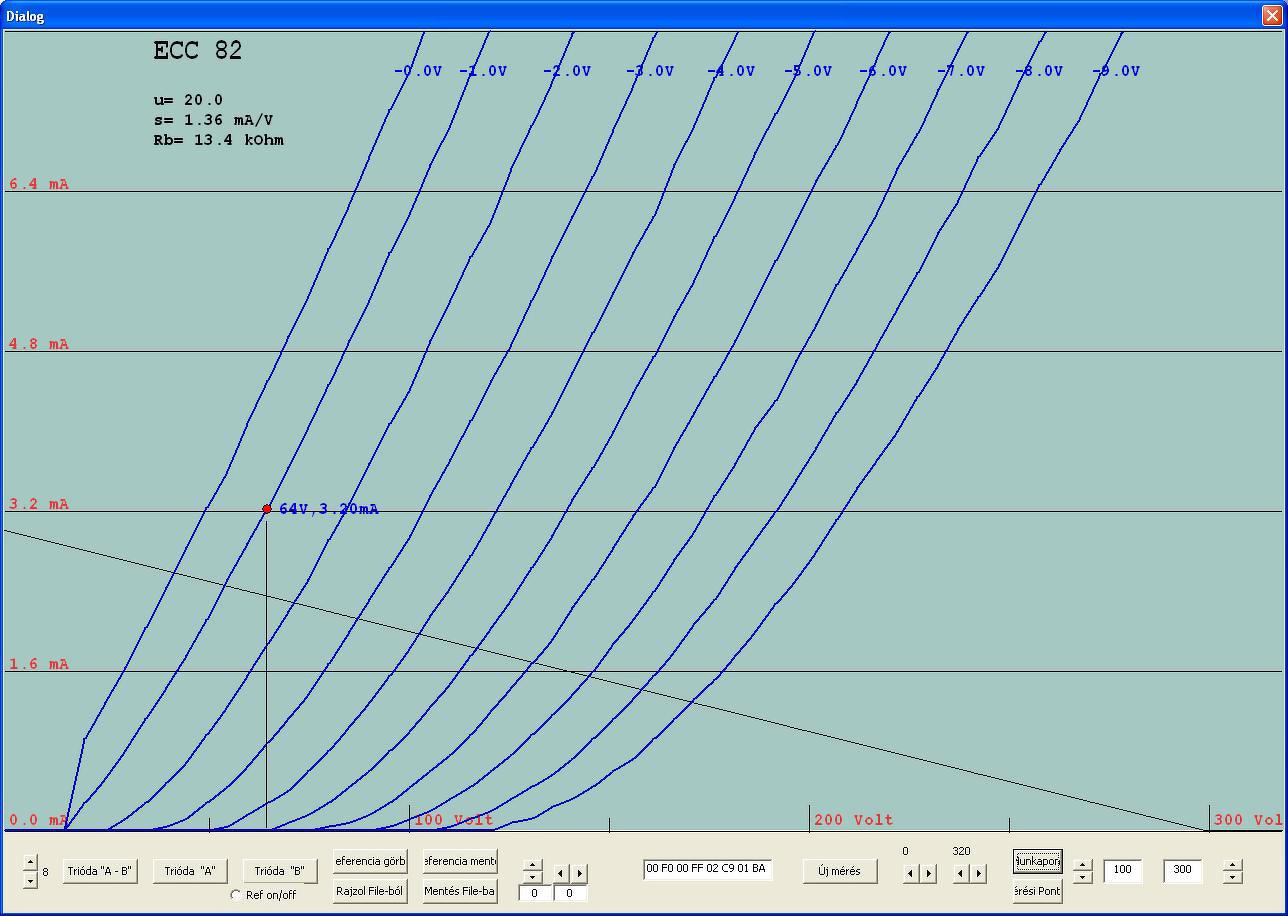
Task: Click the right arrow under the value 320
Action: (x=978, y=873)
